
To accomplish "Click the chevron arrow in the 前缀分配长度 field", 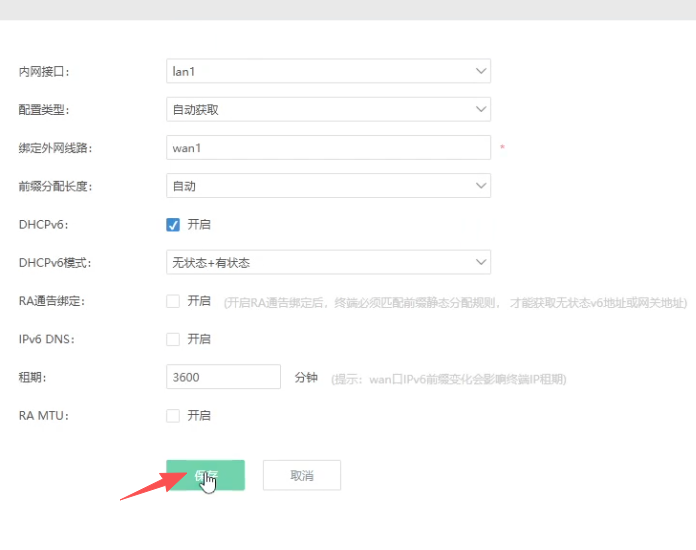I will [481, 186].
